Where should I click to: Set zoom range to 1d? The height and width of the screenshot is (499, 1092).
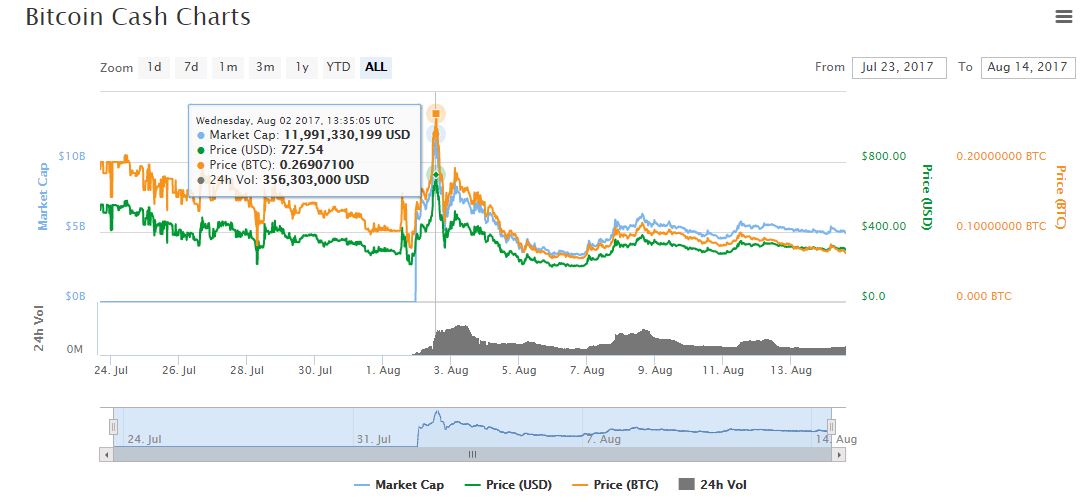[x=154, y=68]
